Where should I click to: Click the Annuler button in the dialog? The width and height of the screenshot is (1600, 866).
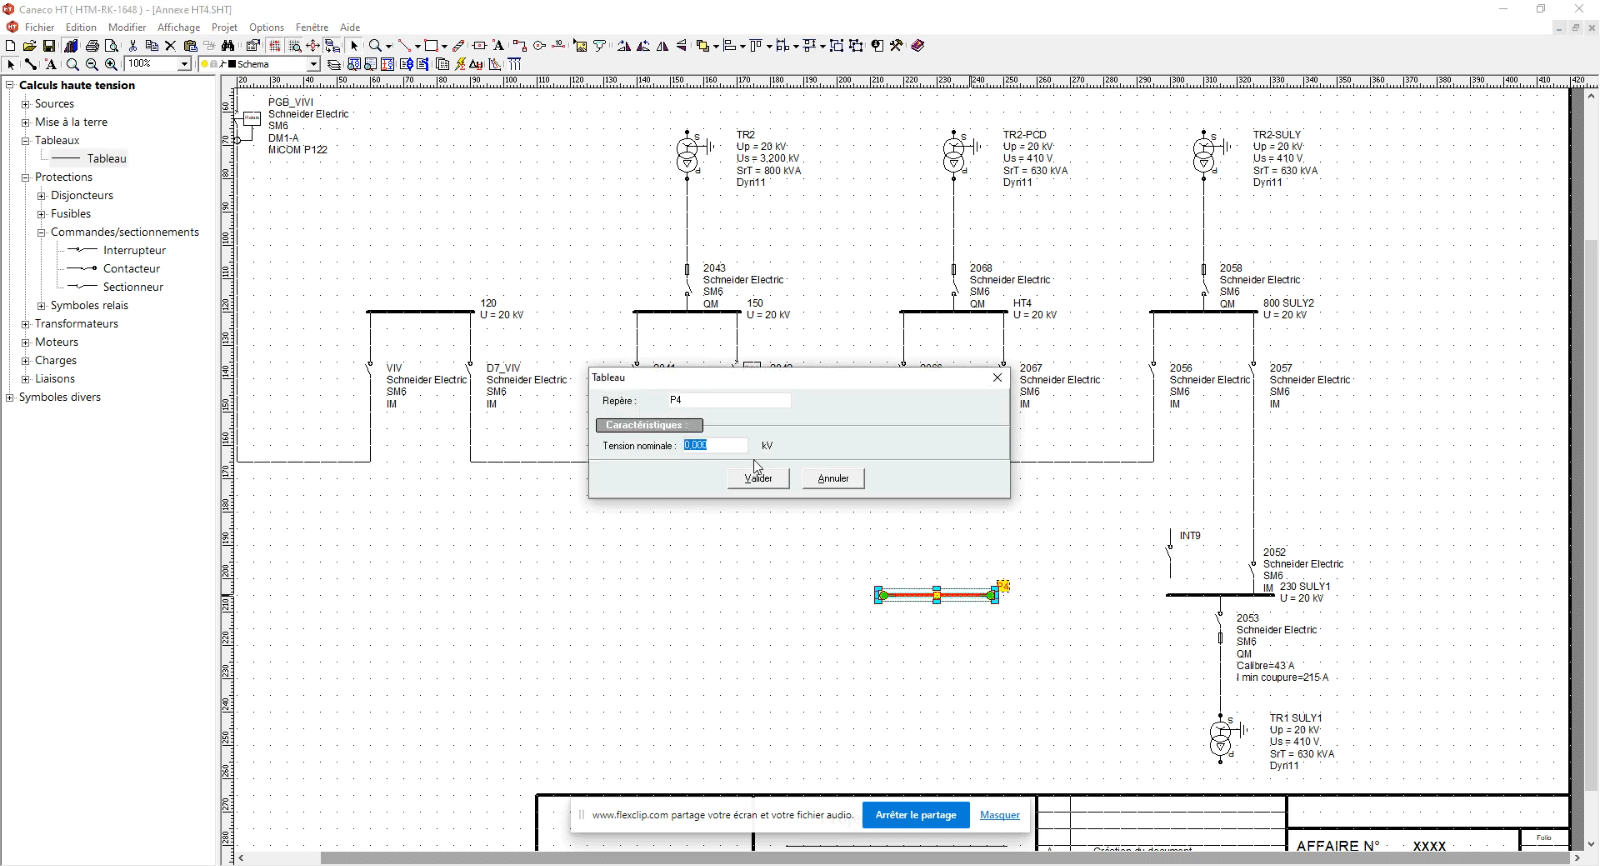click(833, 479)
